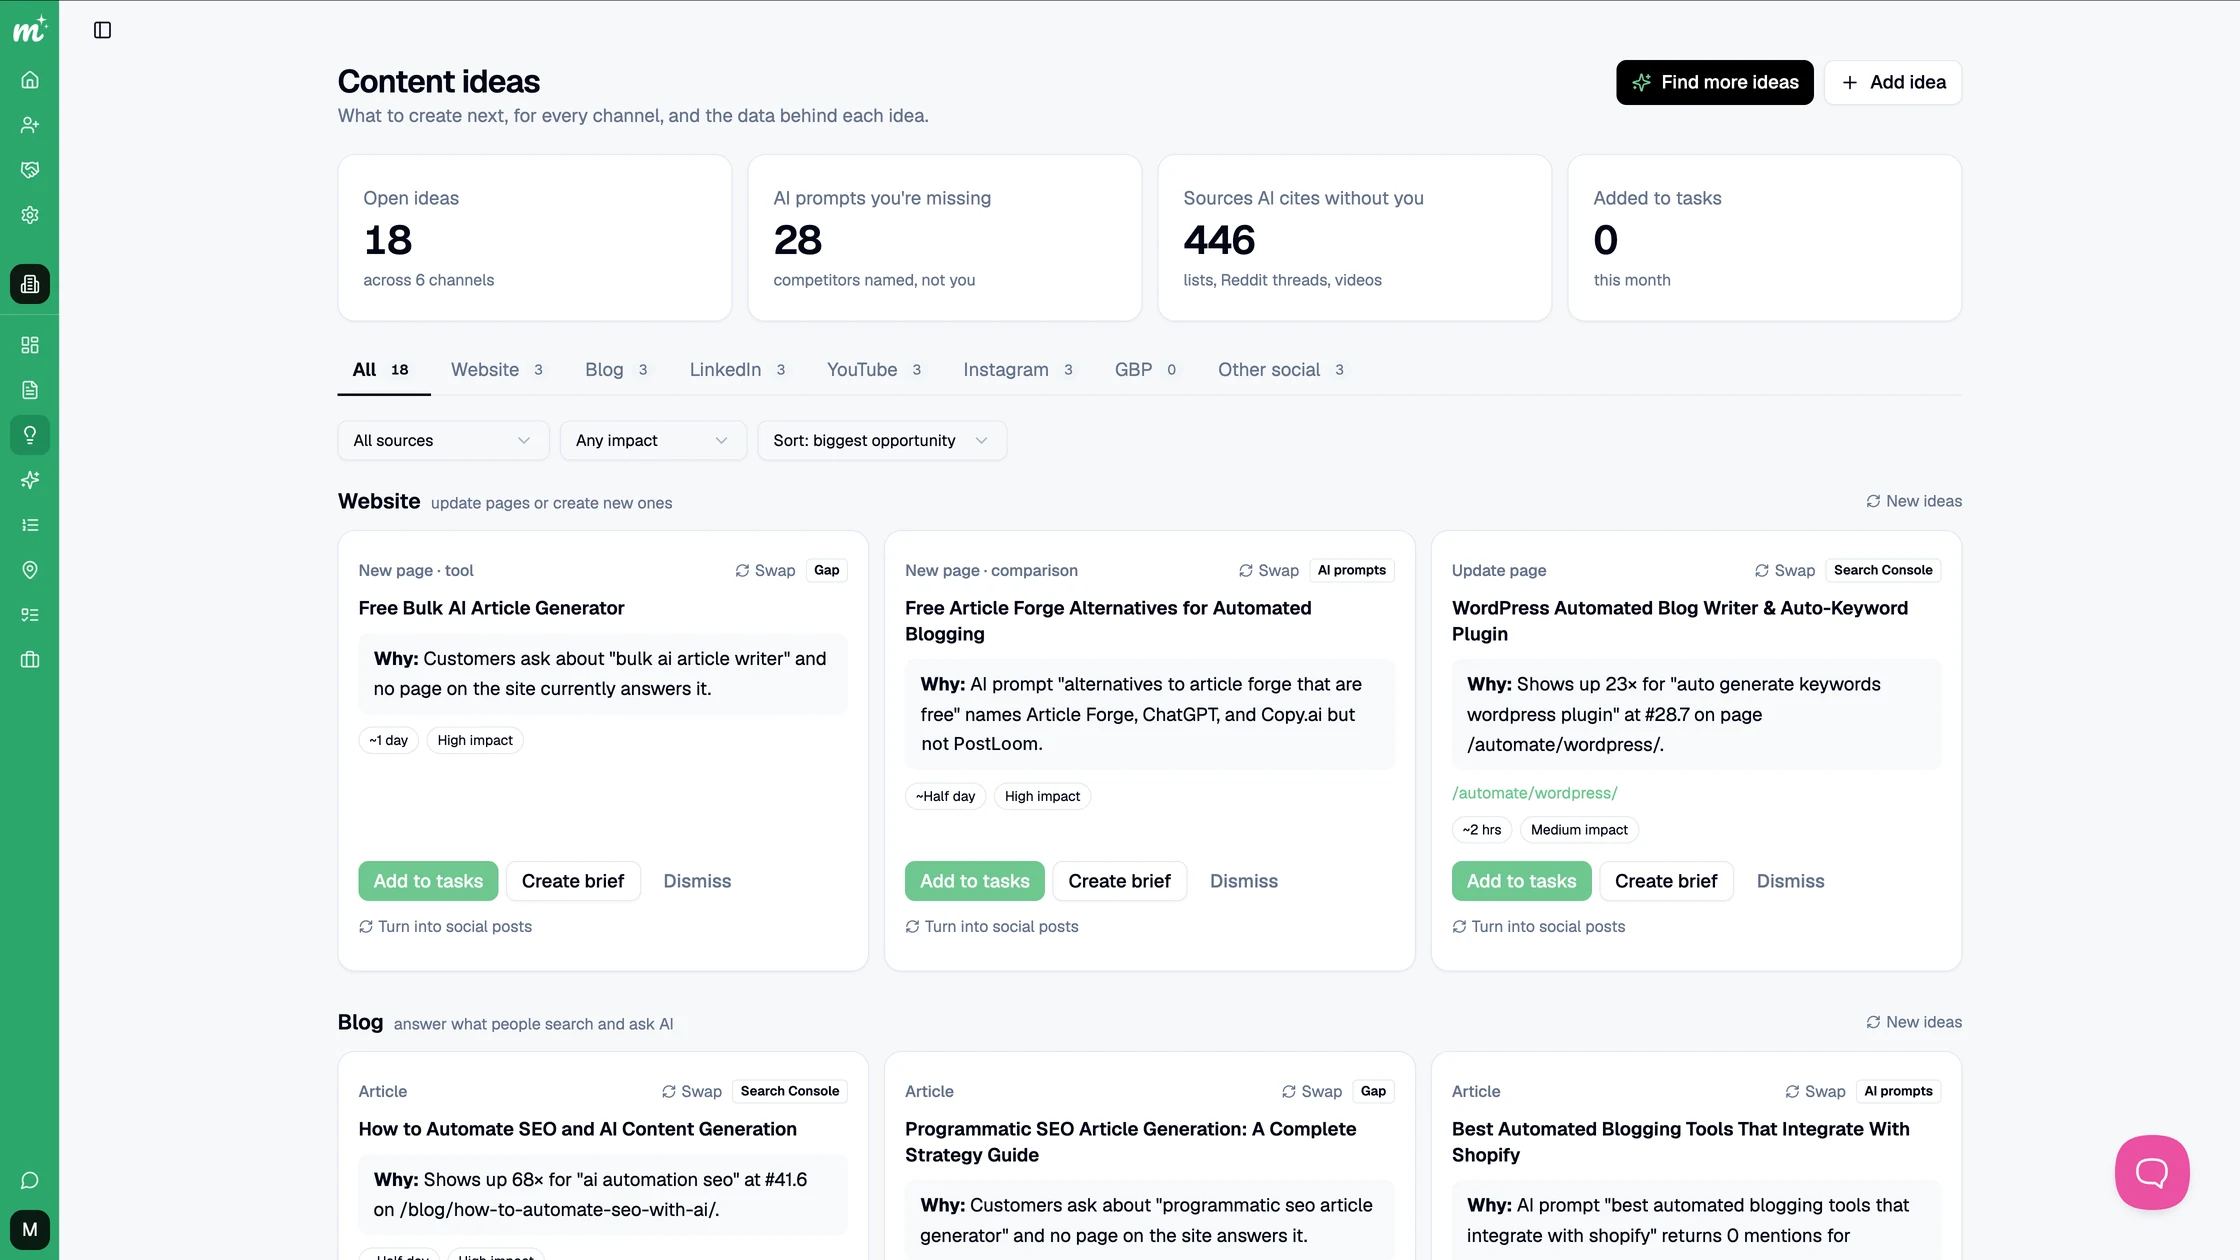Click the building company icon
Image resolution: width=2240 pixels, height=1260 pixels.
coord(30,284)
